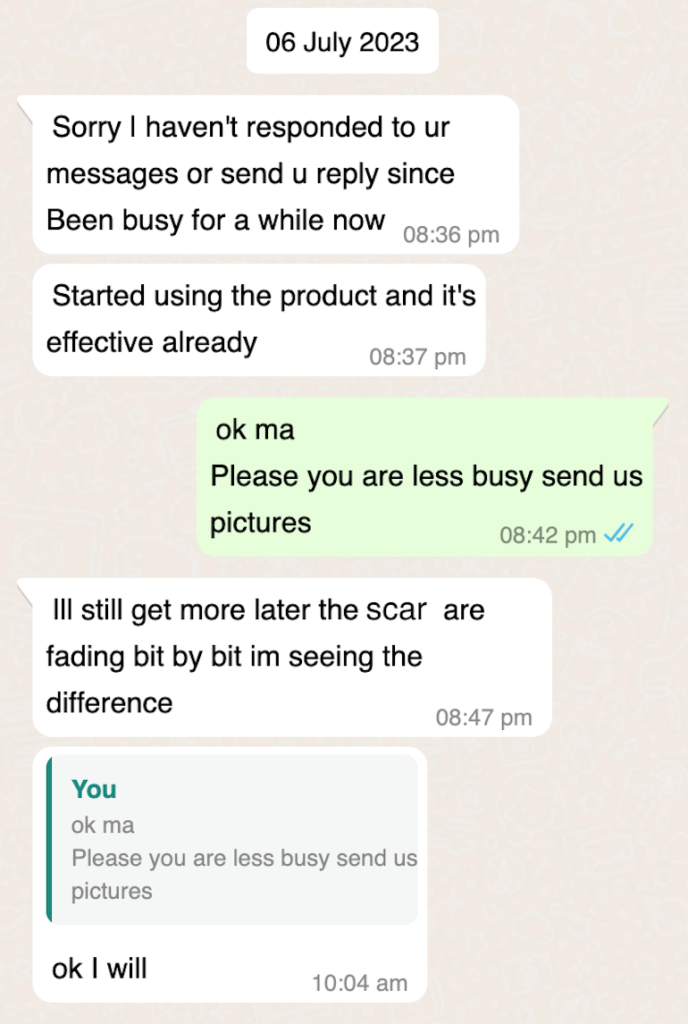Click the 08:42 pm timestamp
This screenshot has width=688, height=1024.
547,535
